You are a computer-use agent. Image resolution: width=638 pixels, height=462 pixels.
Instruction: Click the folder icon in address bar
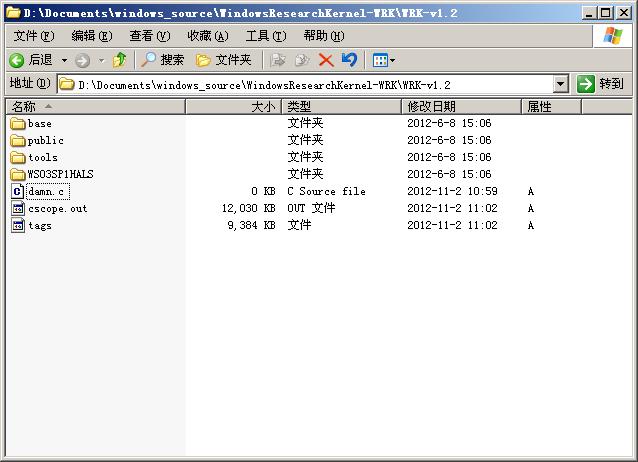click(x=67, y=85)
